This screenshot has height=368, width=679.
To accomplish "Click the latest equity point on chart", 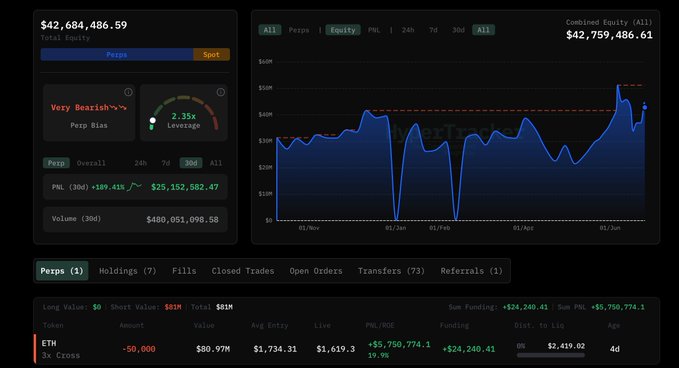I will click(645, 107).
